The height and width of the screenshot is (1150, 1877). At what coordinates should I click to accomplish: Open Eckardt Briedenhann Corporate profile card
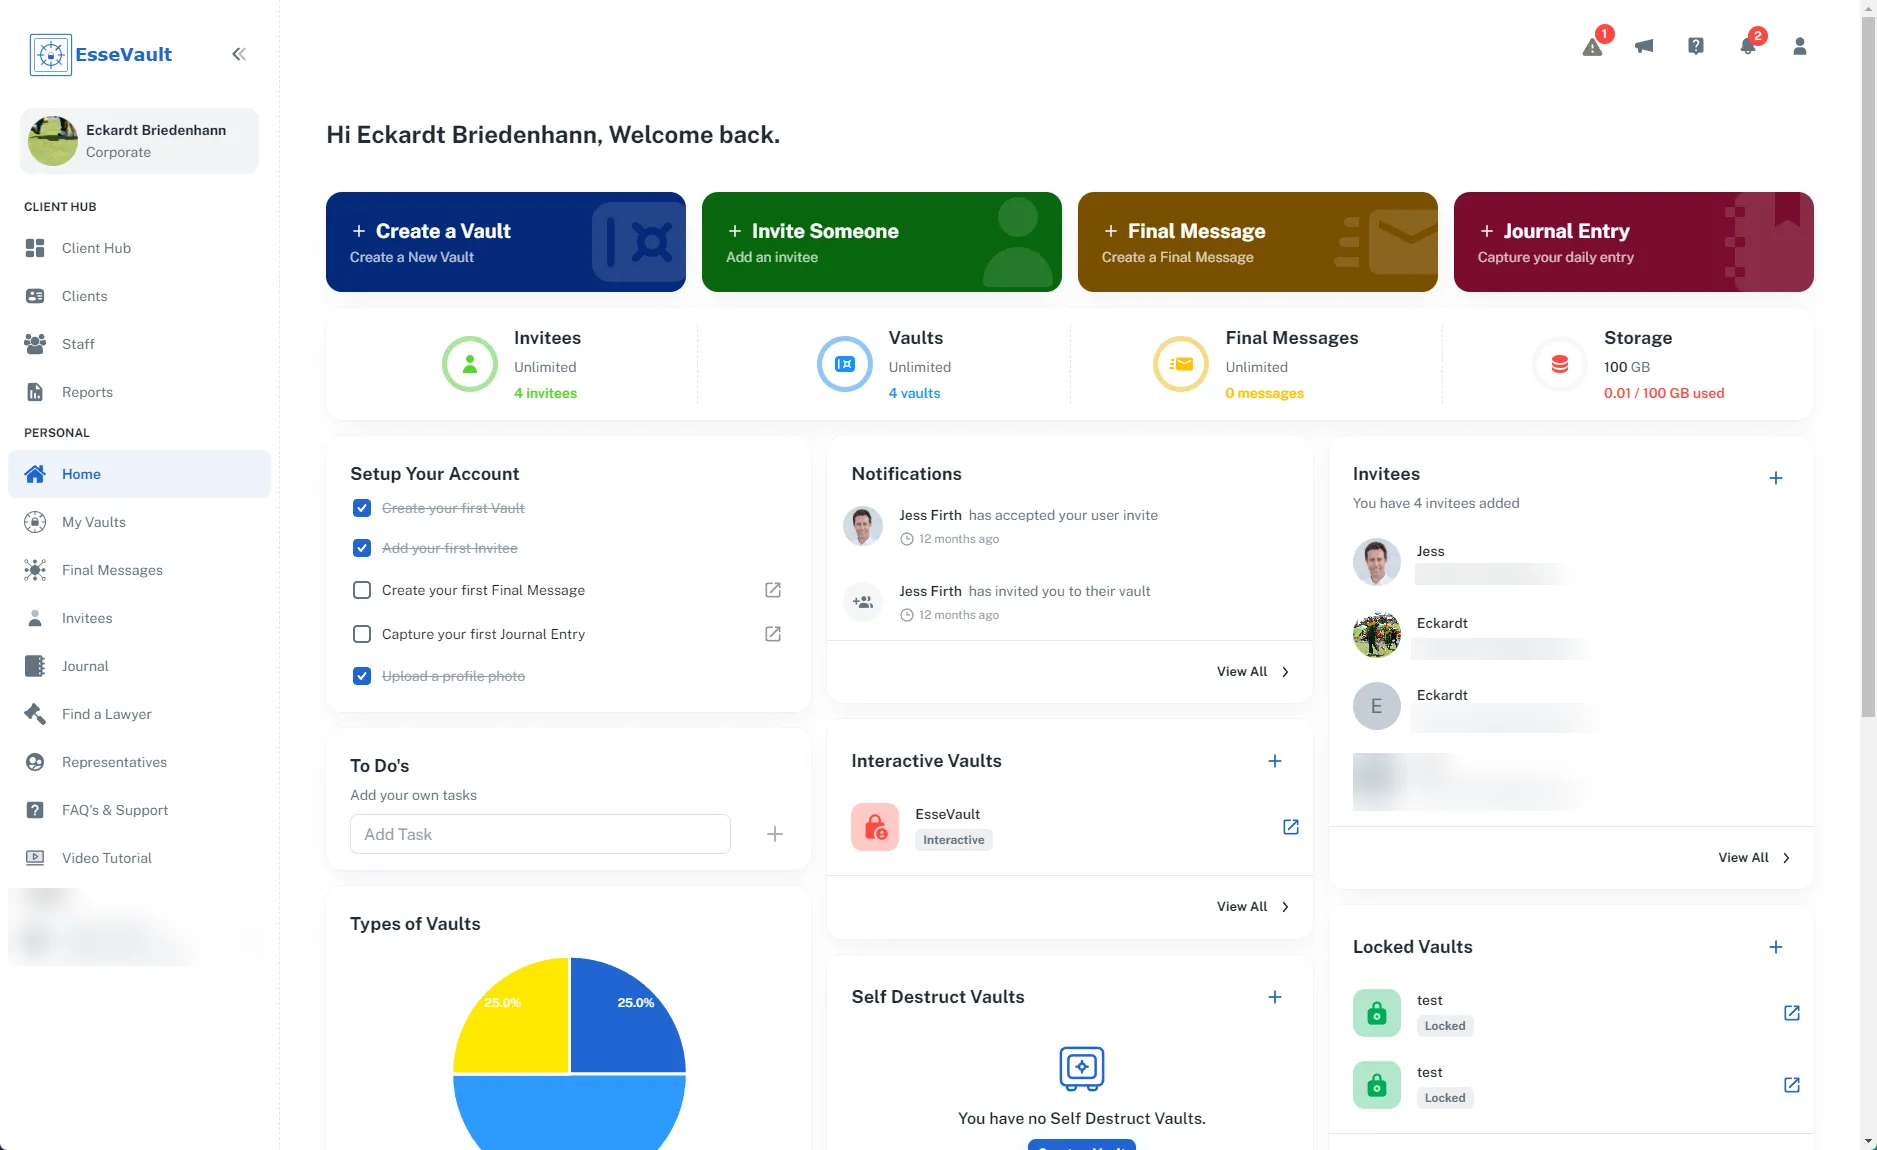tap(139, 141)
